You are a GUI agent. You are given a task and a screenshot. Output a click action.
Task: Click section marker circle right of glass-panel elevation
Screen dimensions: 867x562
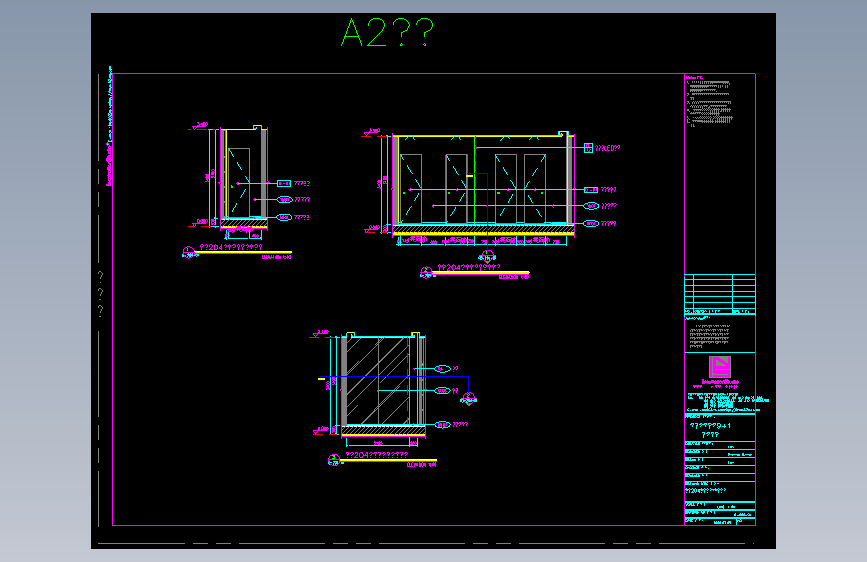(469, 398)
